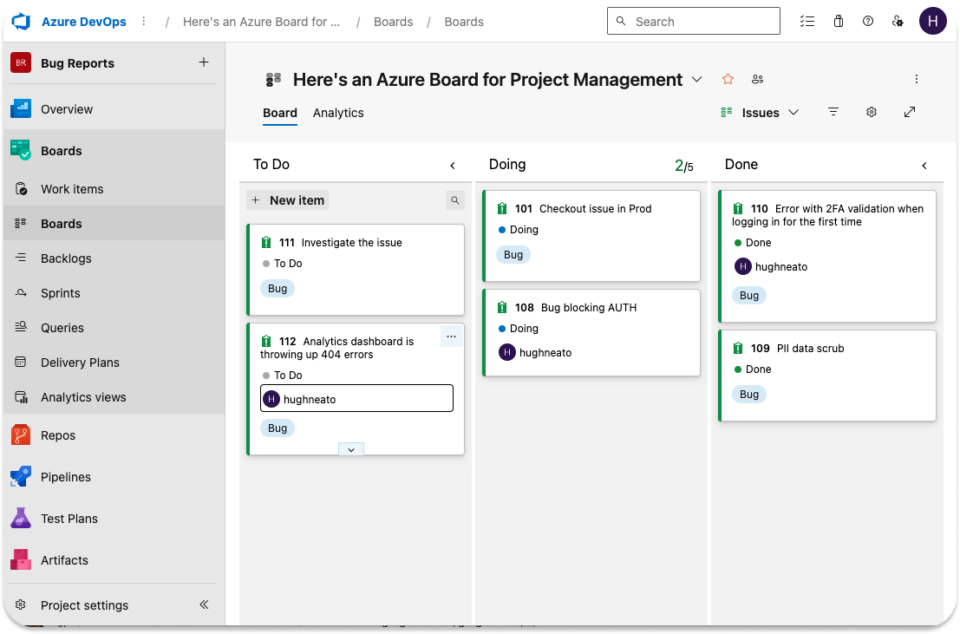Open board settings via the gear icon
The width and height of the screenshot is (960, 634).
coord(871,112)
